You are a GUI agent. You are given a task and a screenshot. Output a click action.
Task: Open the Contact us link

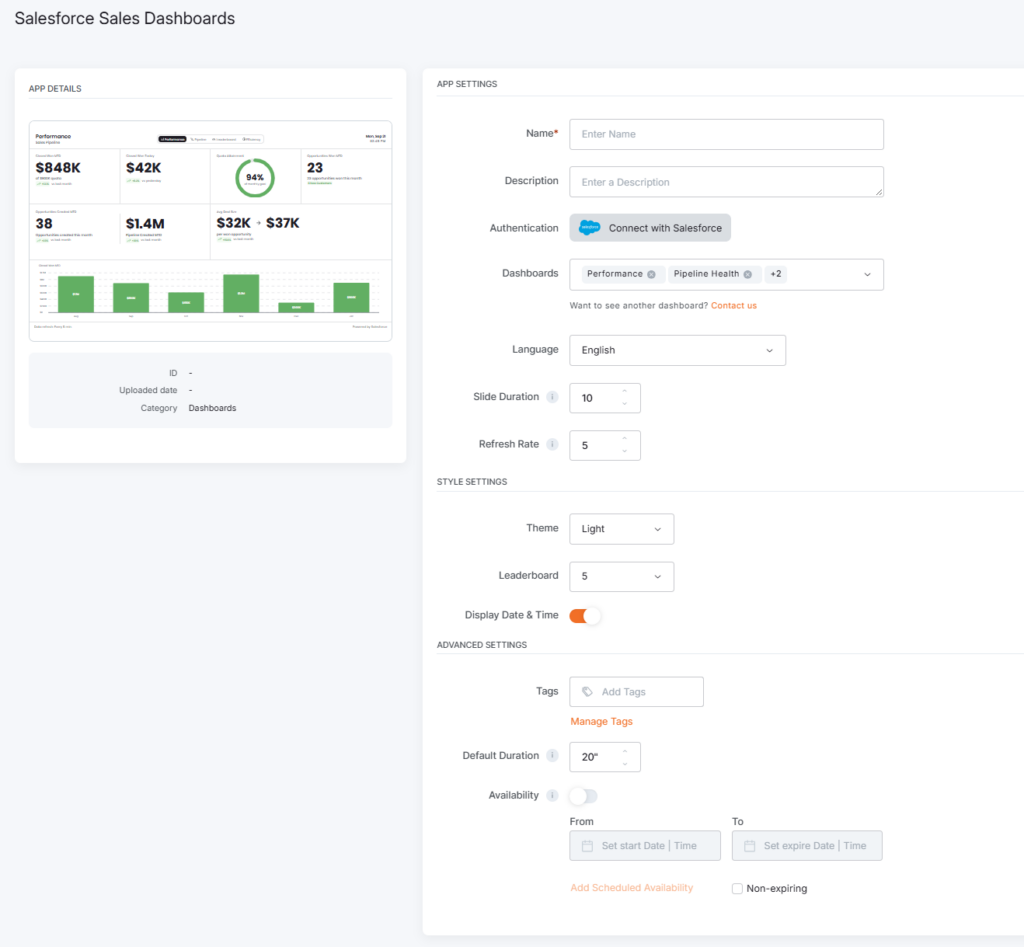pos(733,306)
